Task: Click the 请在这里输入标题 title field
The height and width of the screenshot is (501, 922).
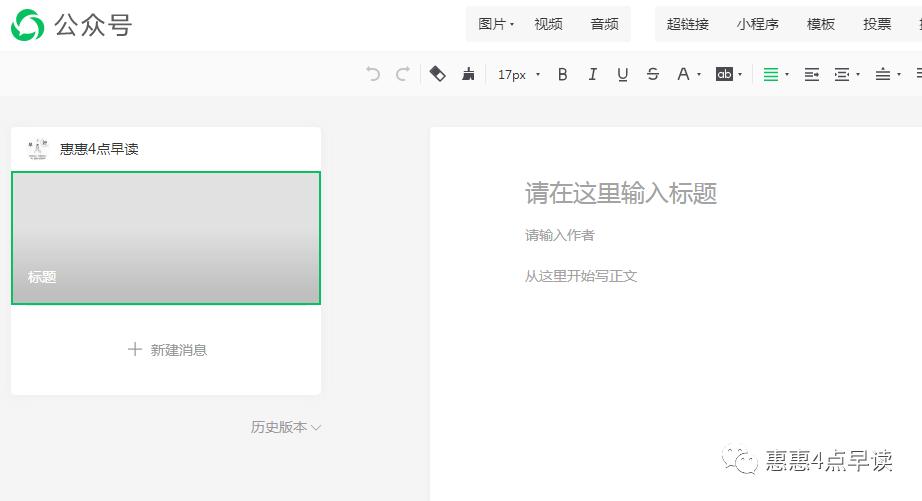Action: [x=621, y=193]
